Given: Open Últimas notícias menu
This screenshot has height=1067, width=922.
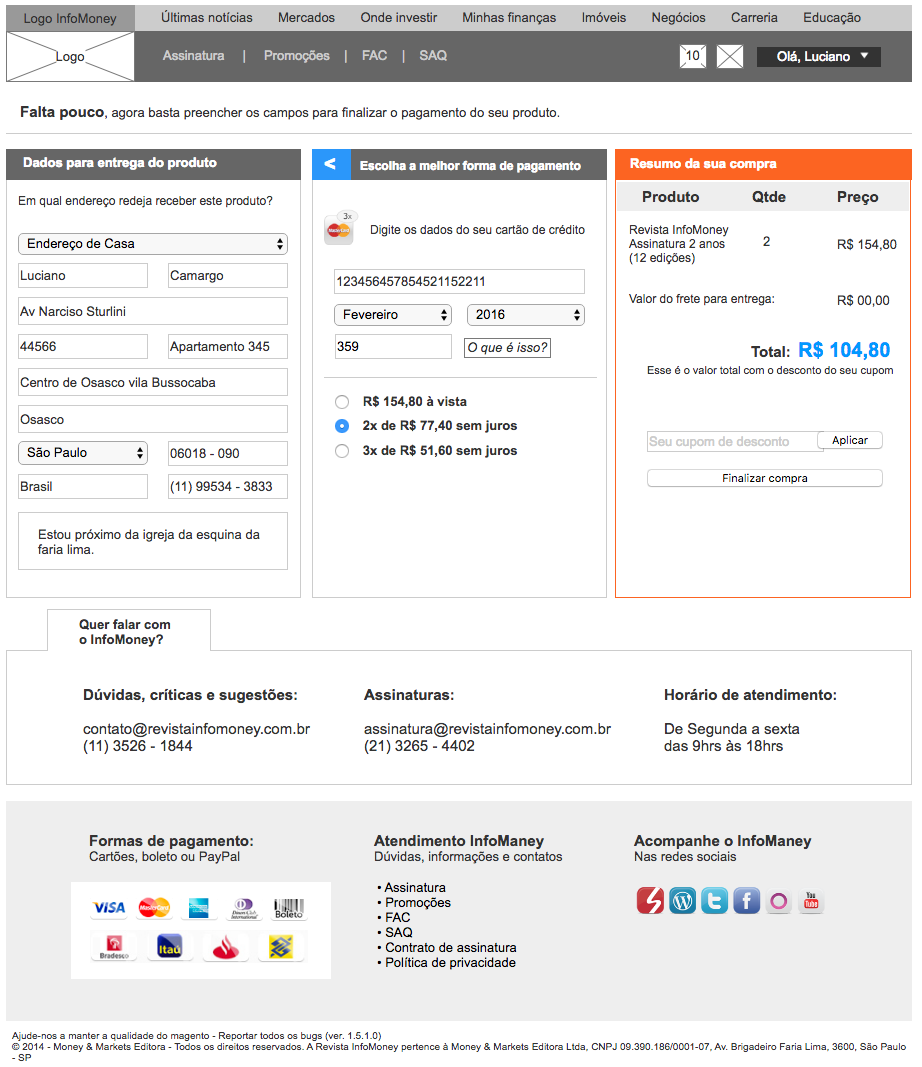Looking at the screenshot, I should pos(207,18).
